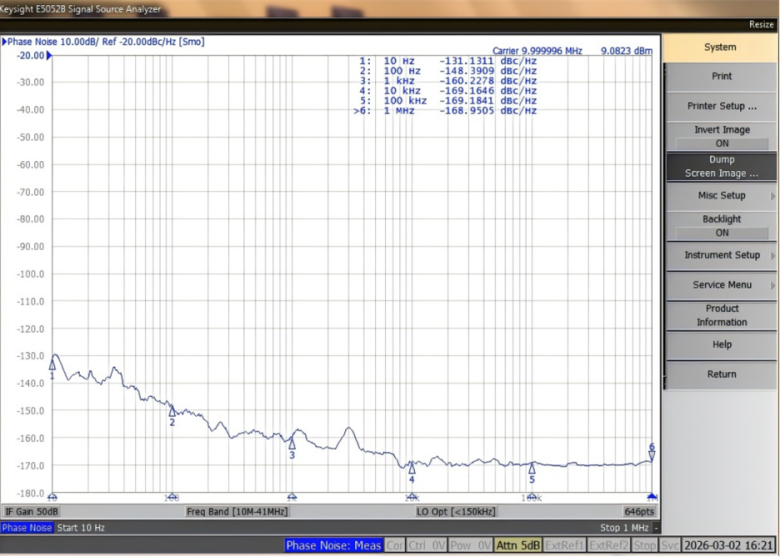780x557 pixels.
Task: Click marker 1 readout 10 Hz -131.1311
Action: coord(448,61)
